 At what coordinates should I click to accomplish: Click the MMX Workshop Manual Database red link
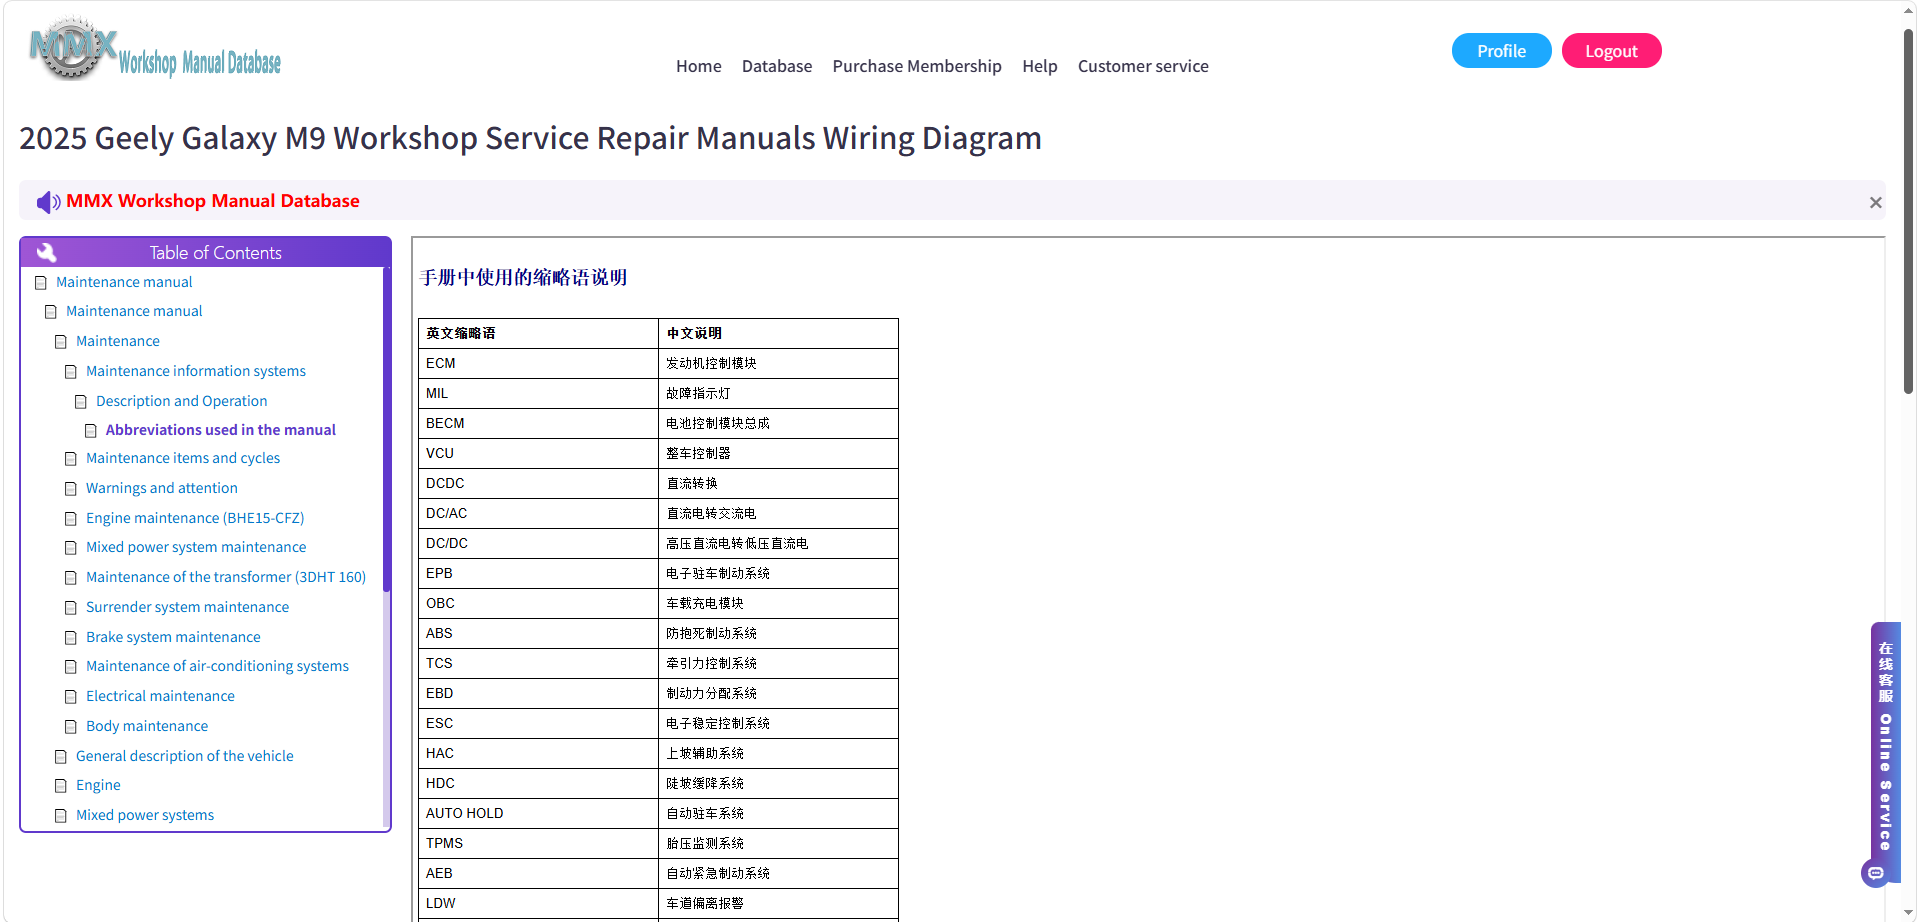click(x=213, y=201)
